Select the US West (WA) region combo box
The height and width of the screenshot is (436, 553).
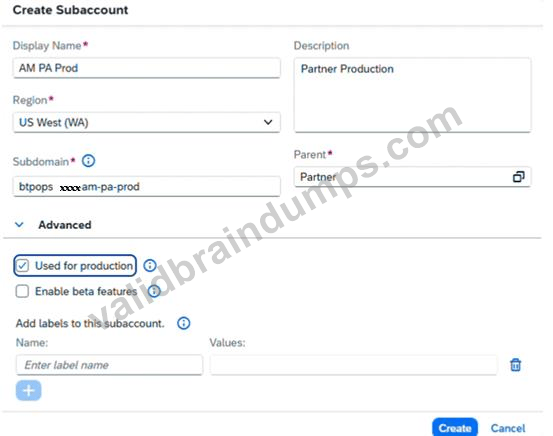(x=147, y=122)
